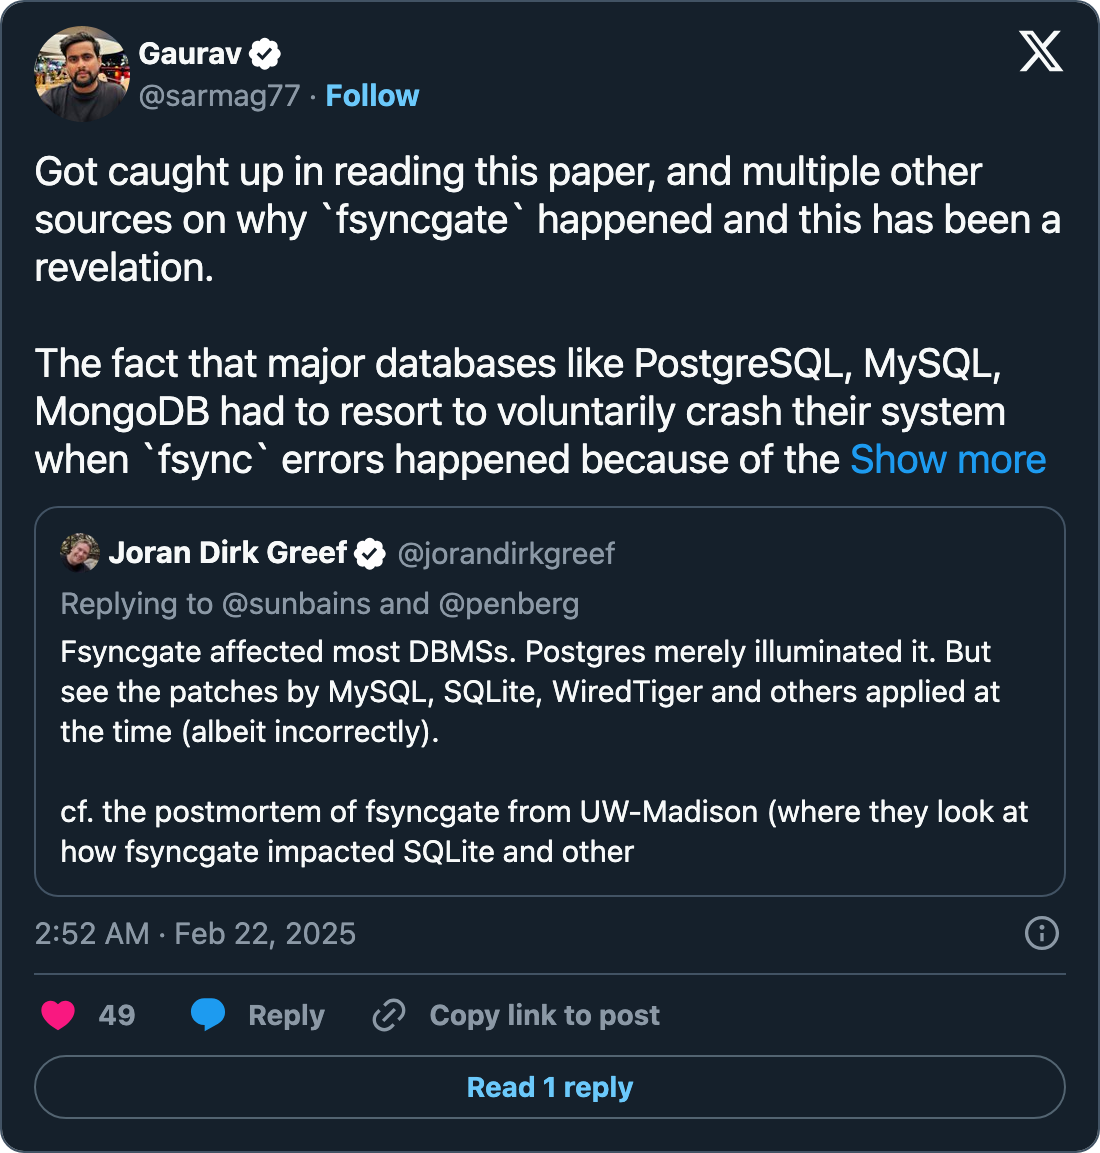Viewport: 1100px width, 1153px height.
Task: Click the 49 likes count
Action: [117, 1015]
